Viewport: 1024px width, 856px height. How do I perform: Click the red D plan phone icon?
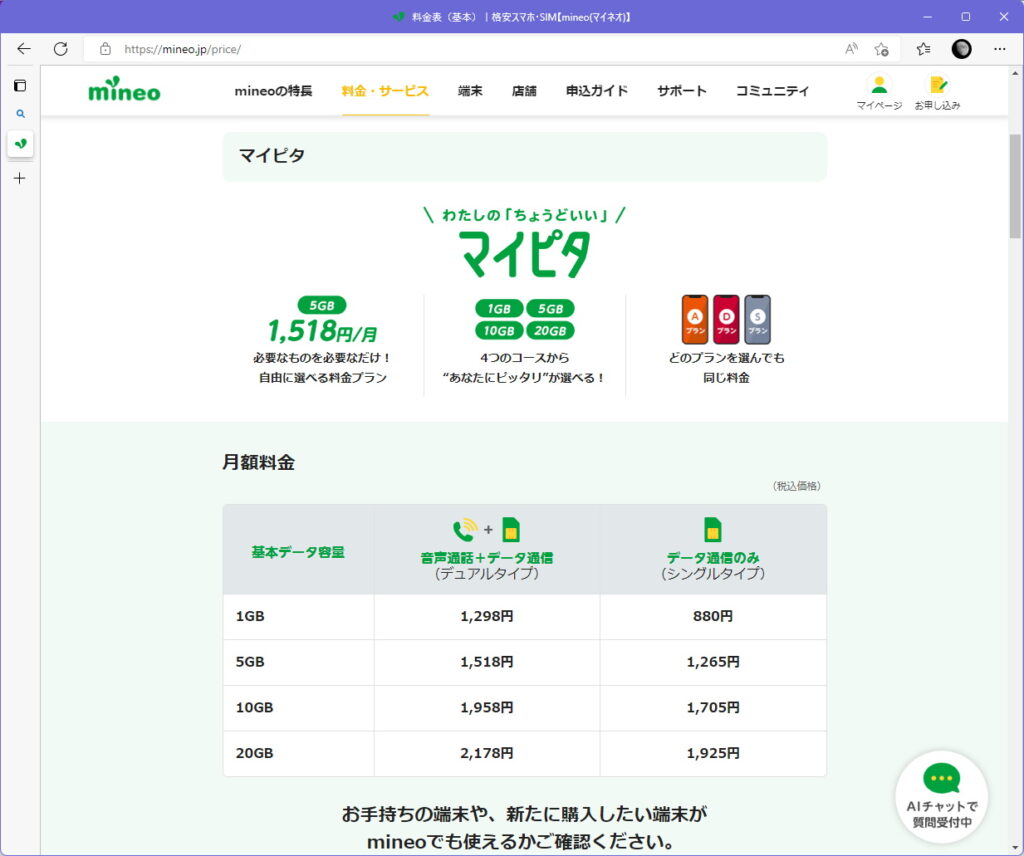tap(726, 319)
